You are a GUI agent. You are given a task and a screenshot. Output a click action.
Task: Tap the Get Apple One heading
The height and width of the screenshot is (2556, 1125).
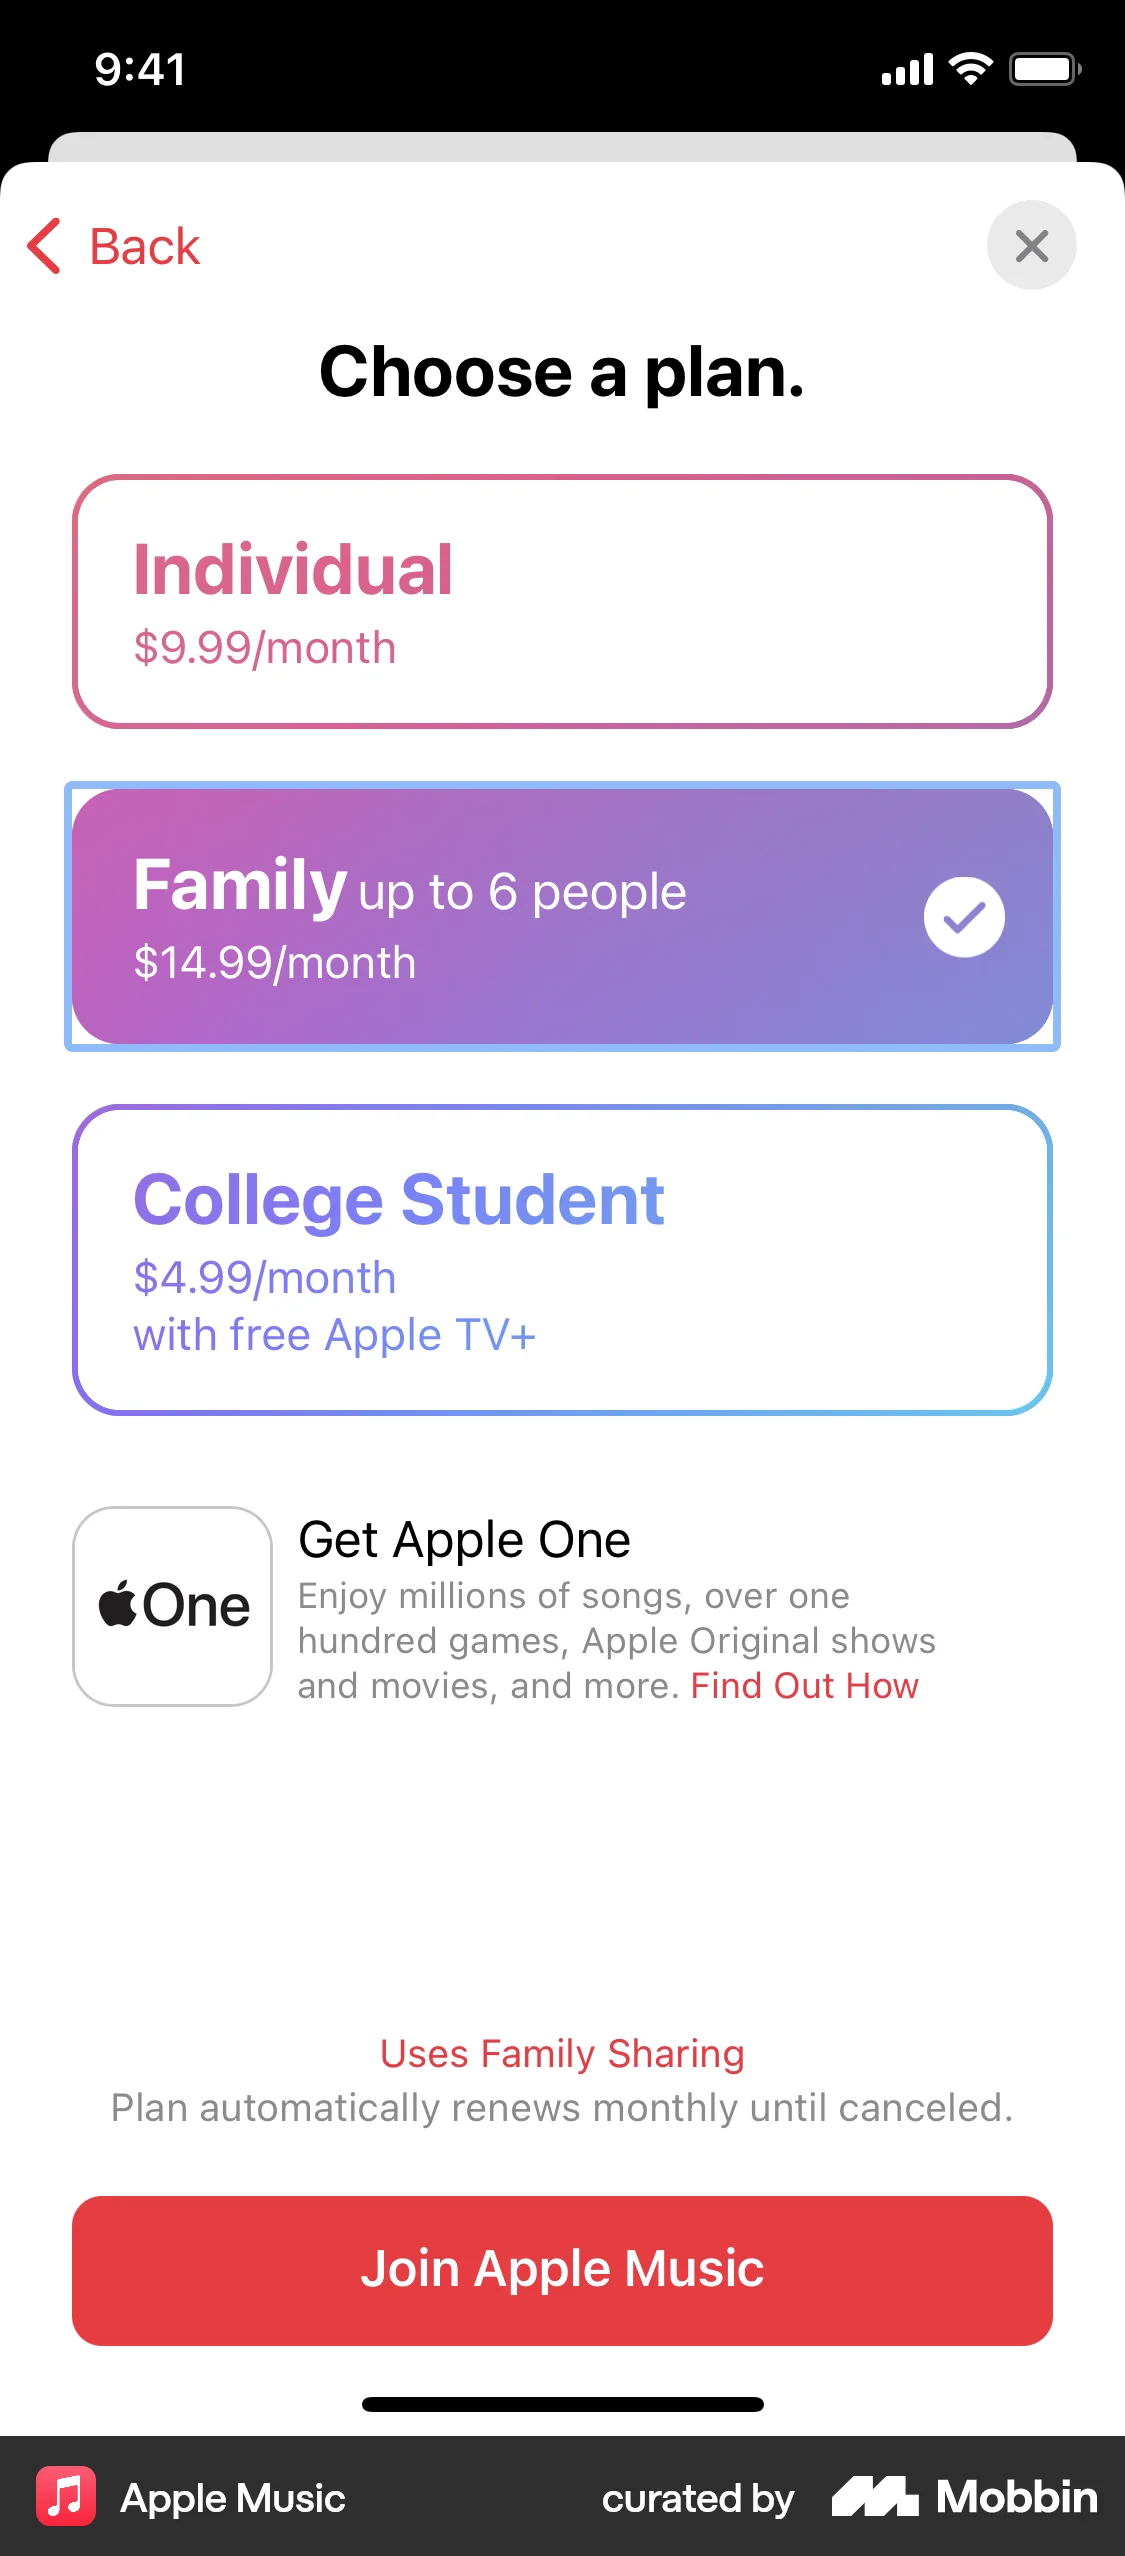coord(465,1540)
